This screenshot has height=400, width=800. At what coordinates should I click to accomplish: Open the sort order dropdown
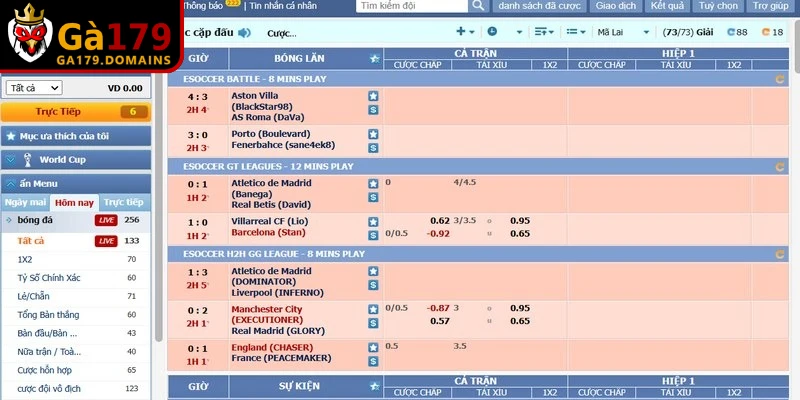click(544, 32)
